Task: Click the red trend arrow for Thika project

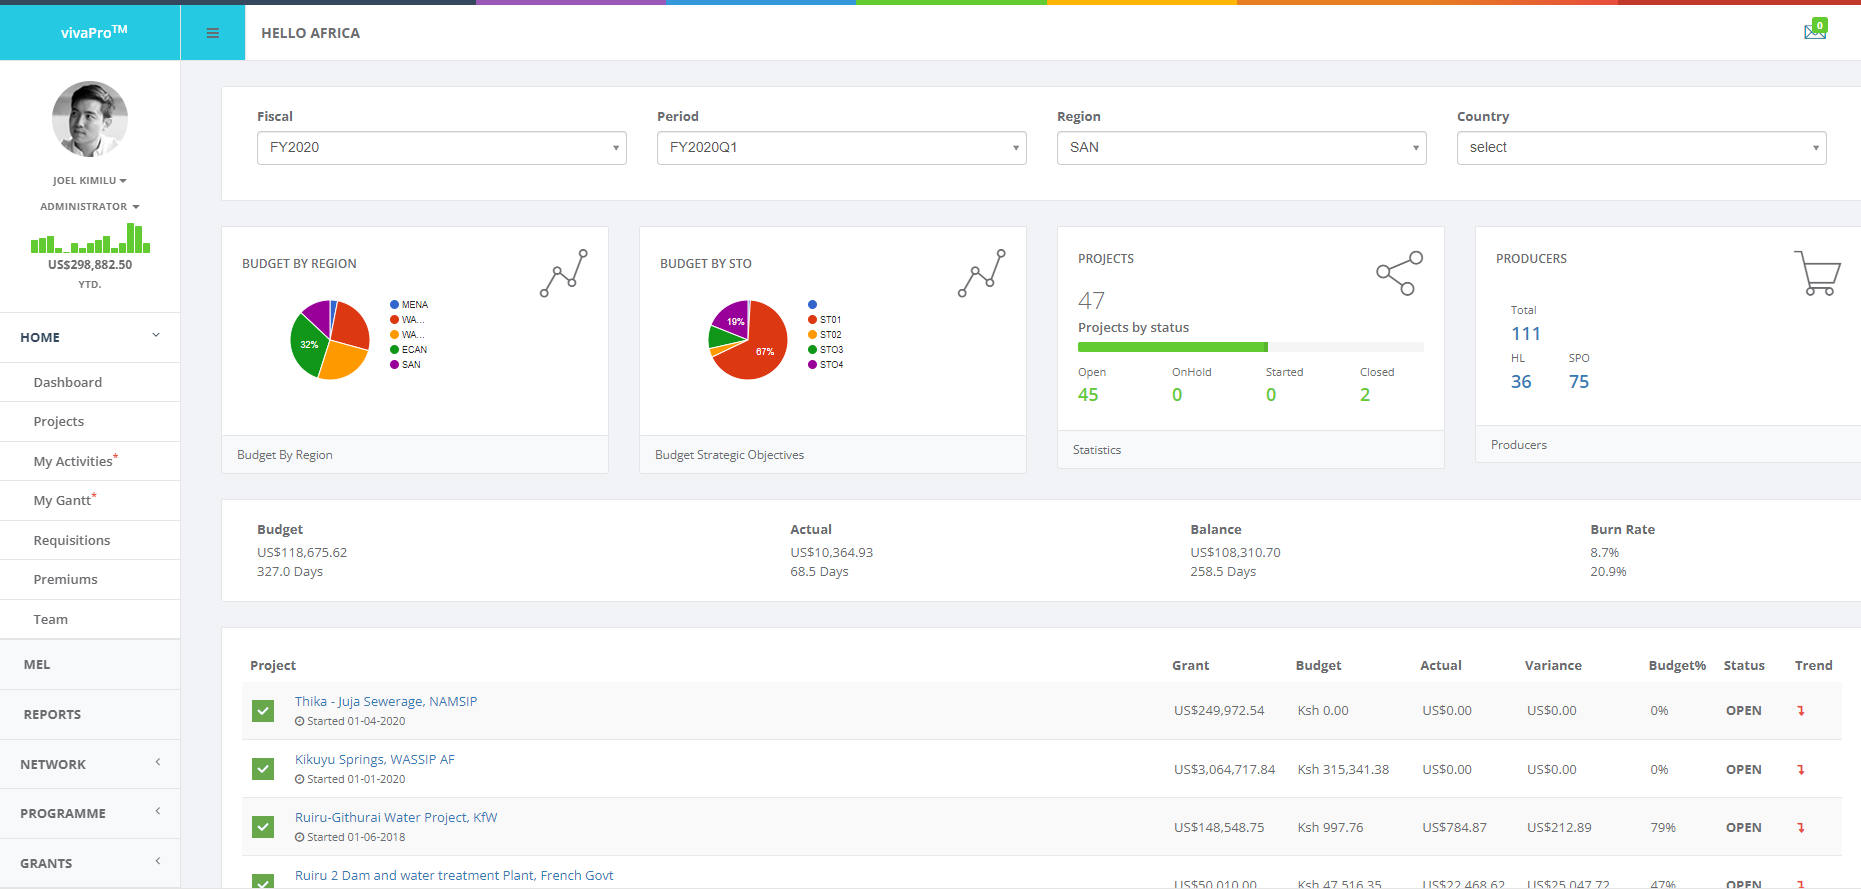Action: point(1801,711)
